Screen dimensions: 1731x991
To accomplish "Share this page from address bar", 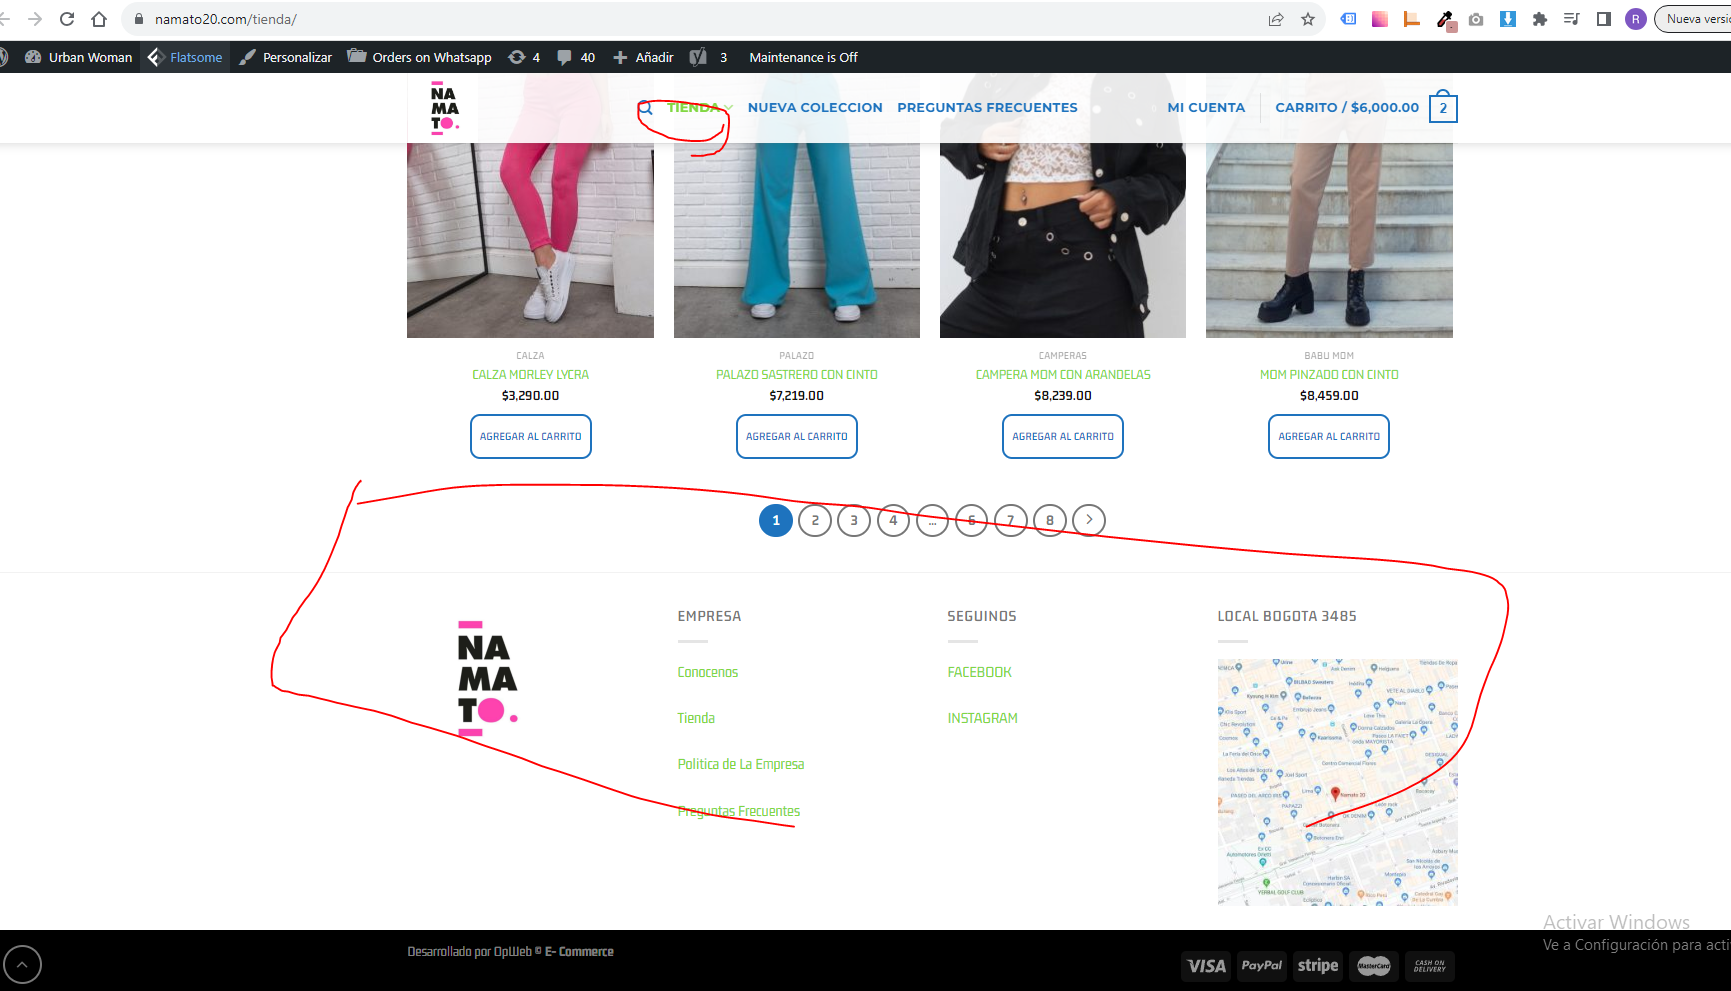I will pos(1276,19).
